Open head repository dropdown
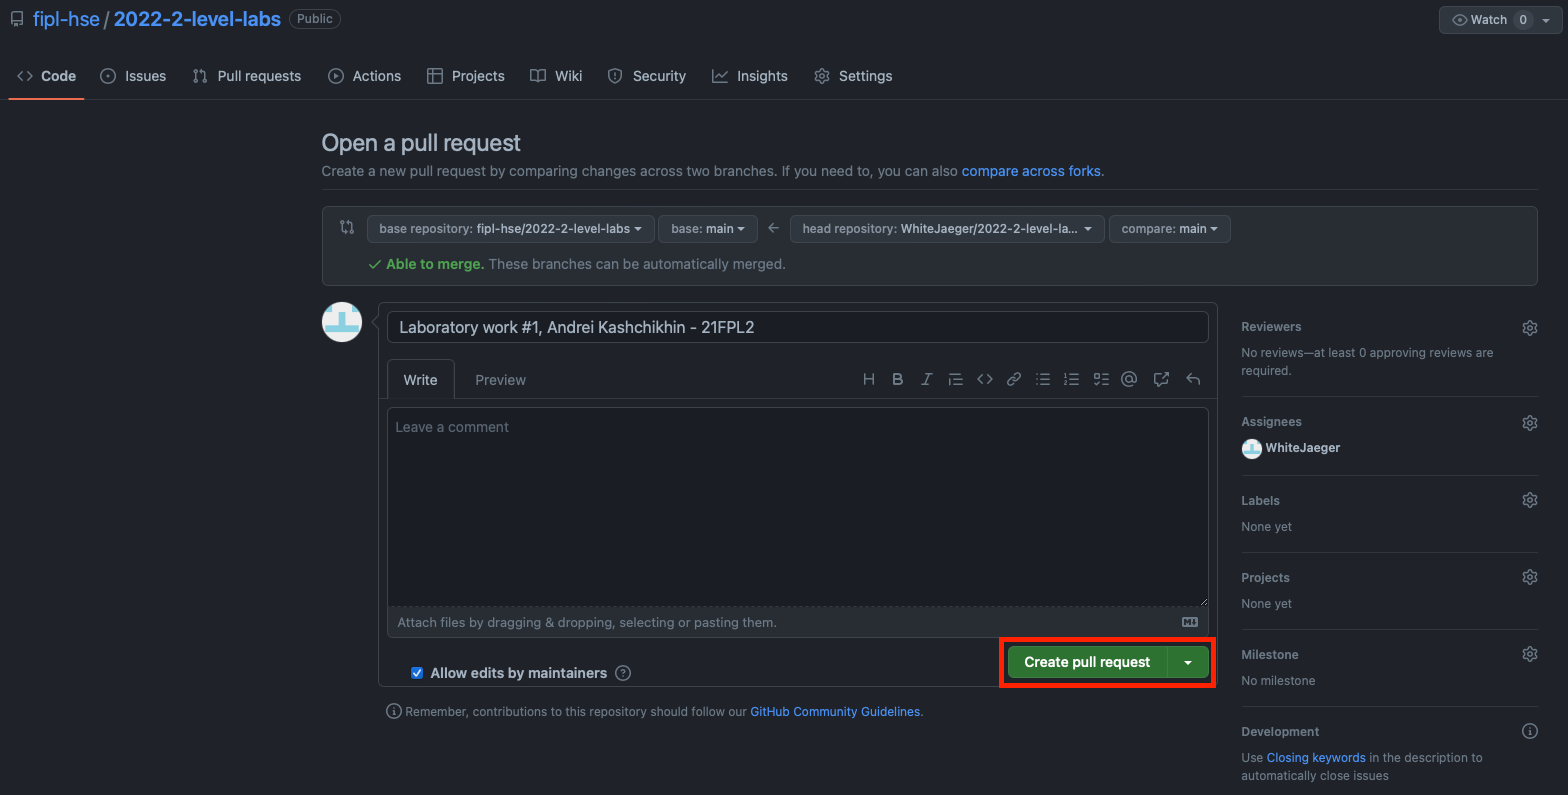This screenshot has height=795, width=1568. [x=947, y=229]
